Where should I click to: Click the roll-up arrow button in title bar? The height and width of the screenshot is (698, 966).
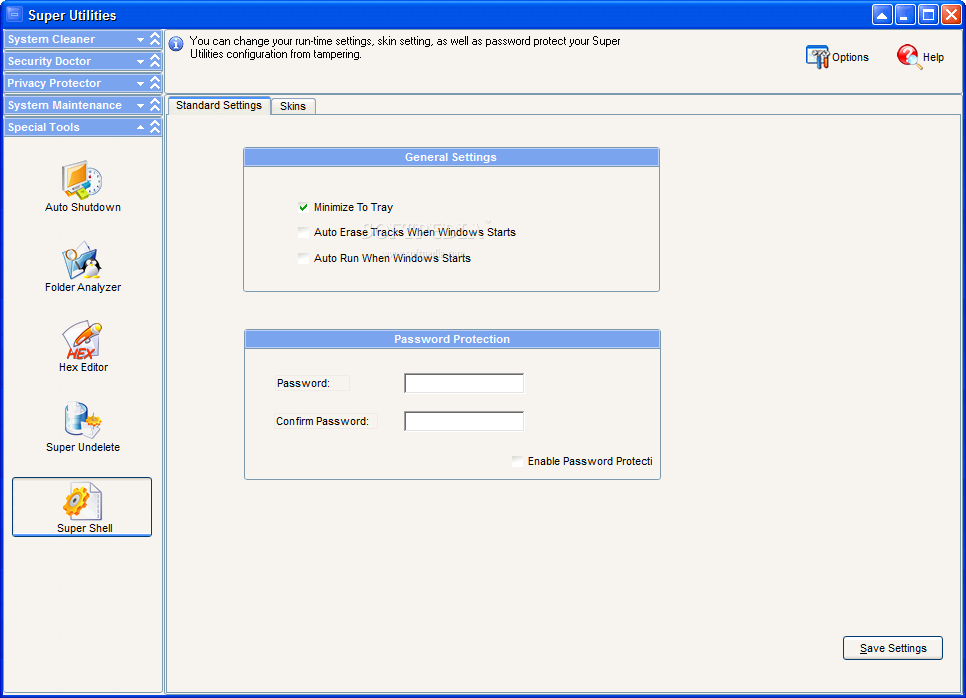pyautogui.click(x=882, y=15)
